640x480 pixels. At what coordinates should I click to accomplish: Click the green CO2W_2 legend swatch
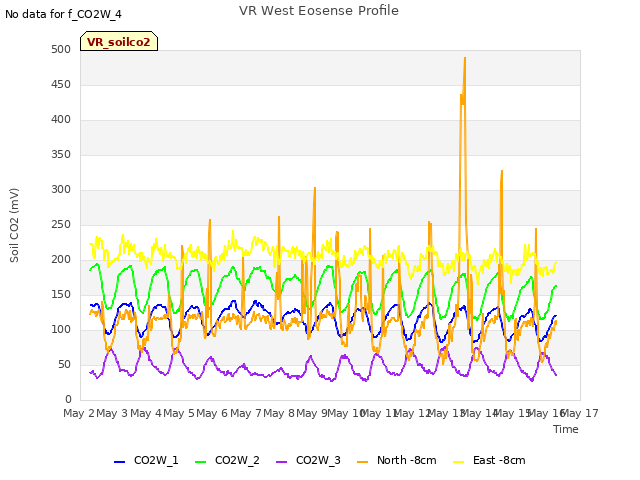(200, 461)
